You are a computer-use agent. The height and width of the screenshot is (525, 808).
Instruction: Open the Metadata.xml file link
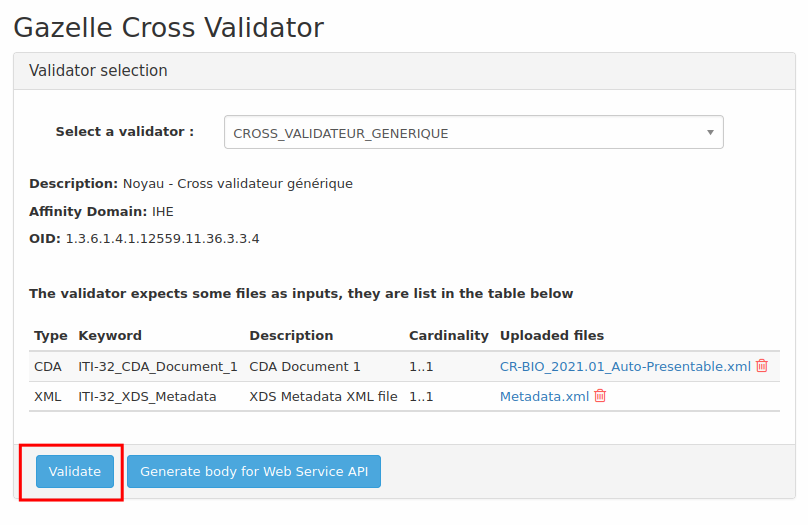coord(544,397)
